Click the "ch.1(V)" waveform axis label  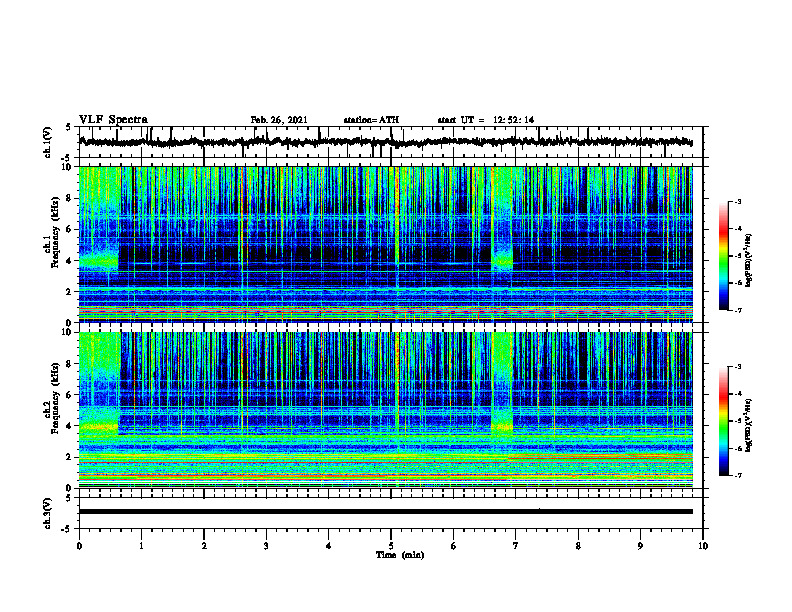point(48,142)
